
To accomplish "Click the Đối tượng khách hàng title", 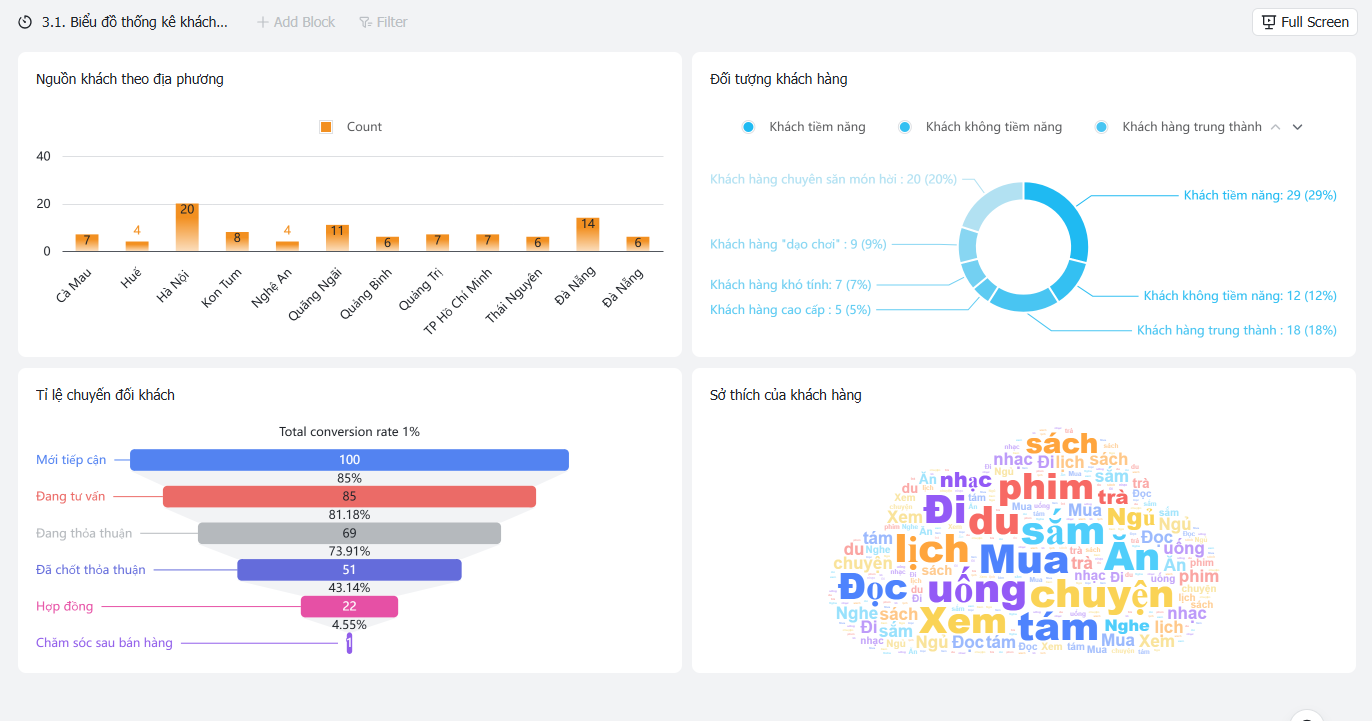I will pos(779,79).
